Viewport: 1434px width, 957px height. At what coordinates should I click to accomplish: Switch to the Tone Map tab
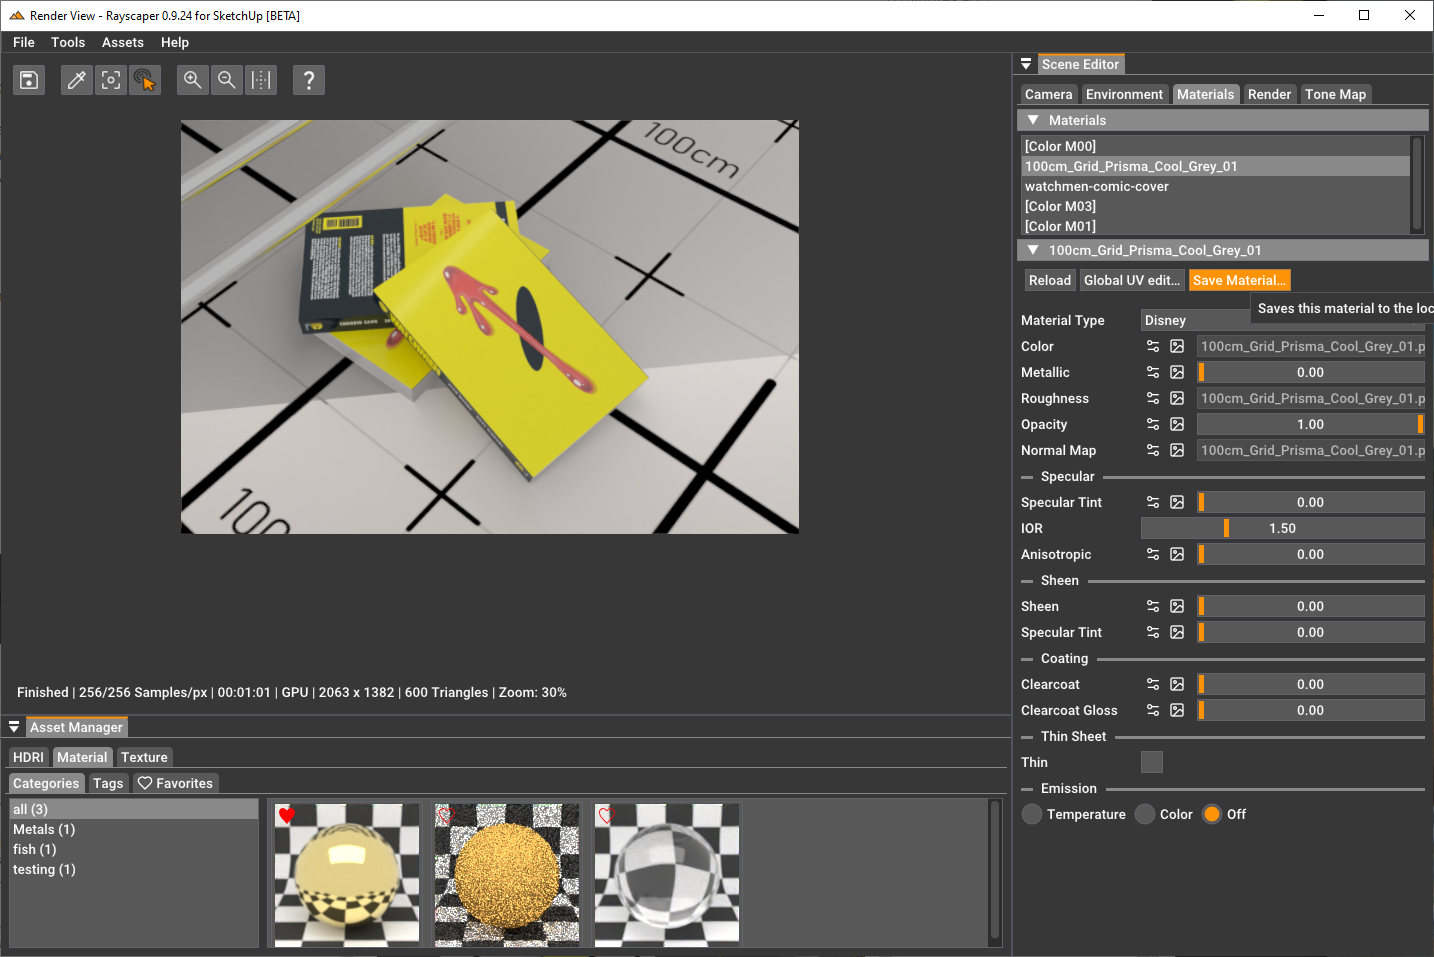(1335, 94)
